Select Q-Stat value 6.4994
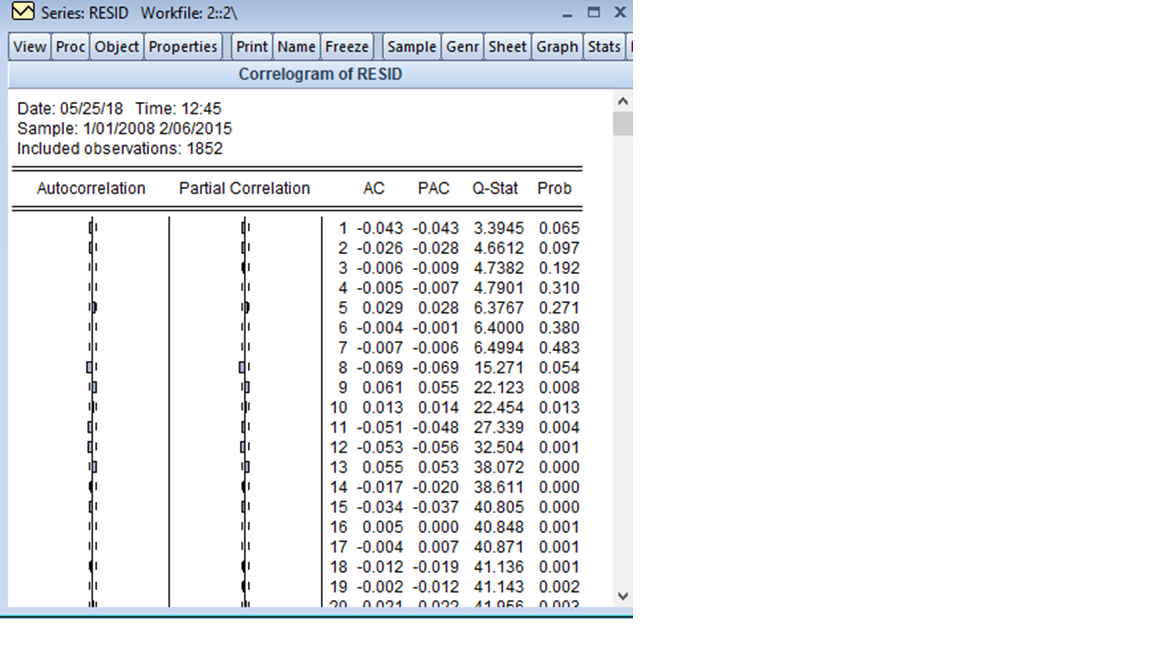1152x648 pixels. (499, 348)
